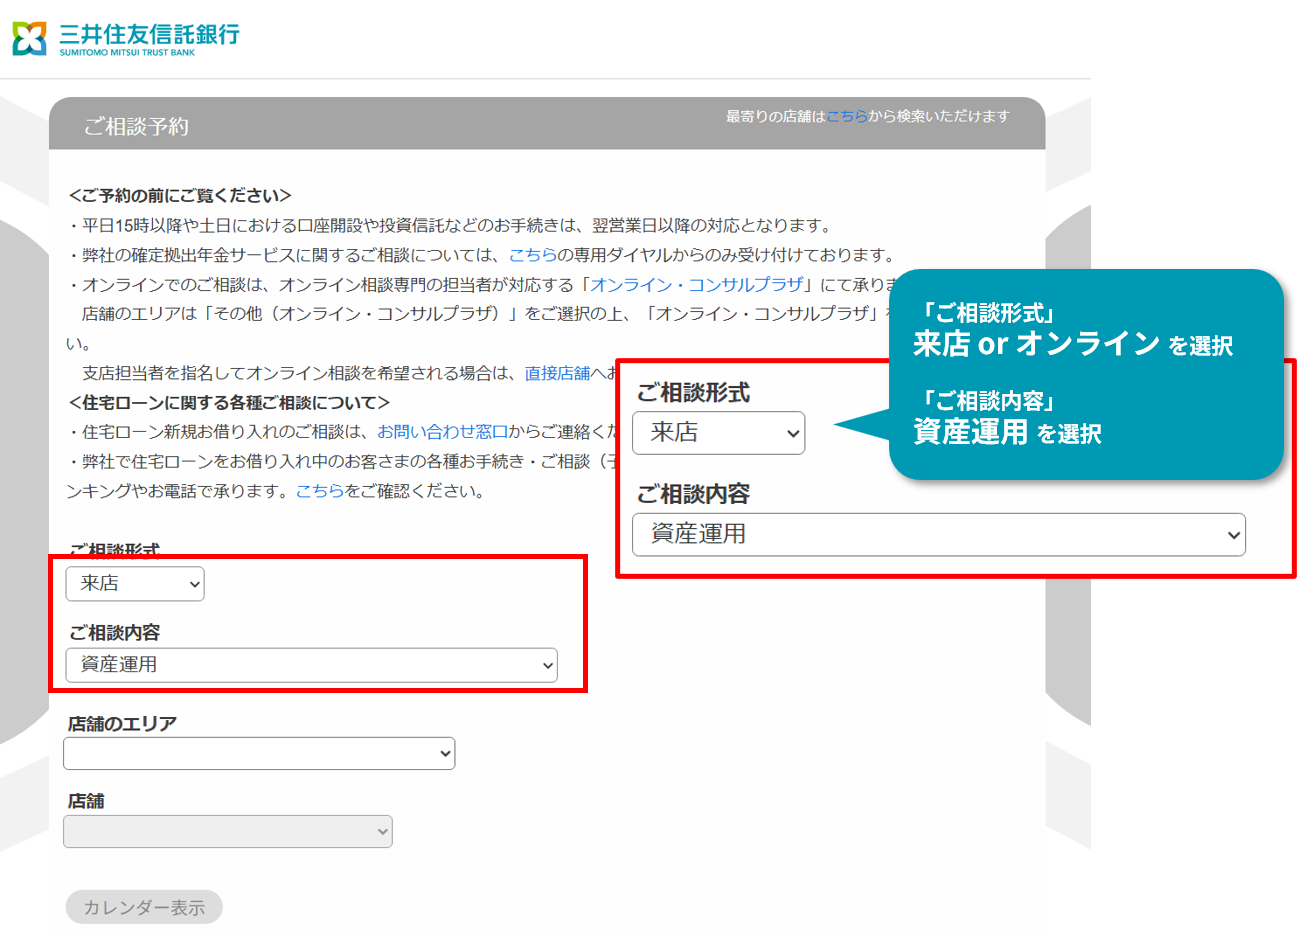Open こちら link before をご確認ください

point(319,491)
